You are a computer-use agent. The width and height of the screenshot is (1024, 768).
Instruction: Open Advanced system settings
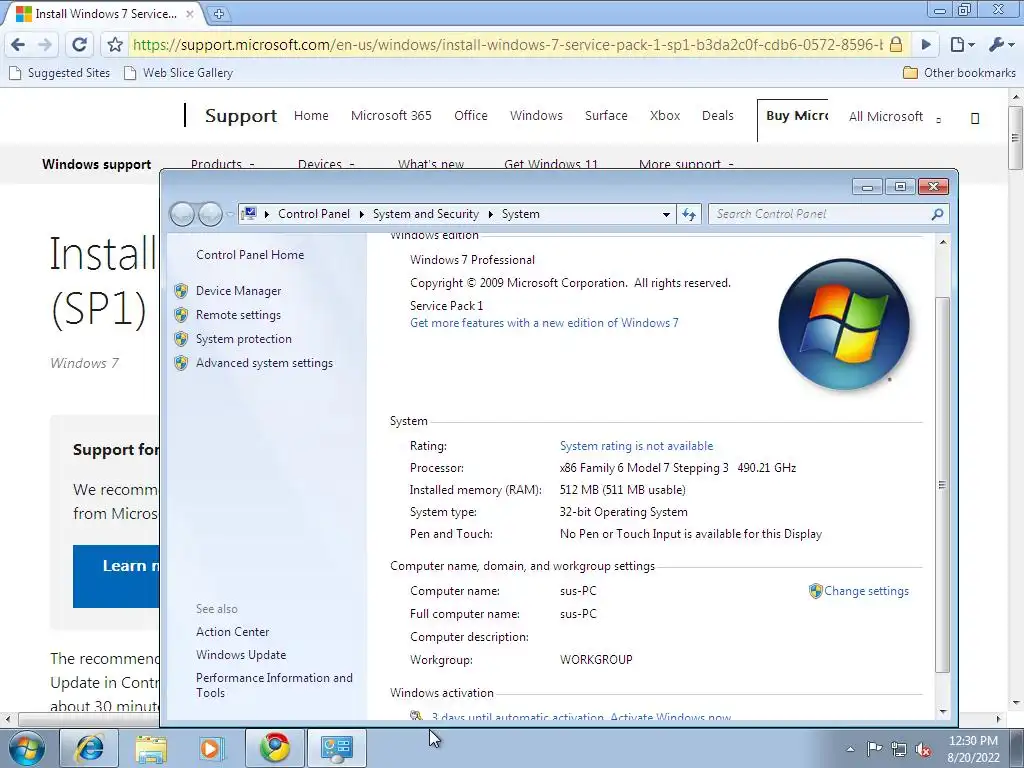264,363
